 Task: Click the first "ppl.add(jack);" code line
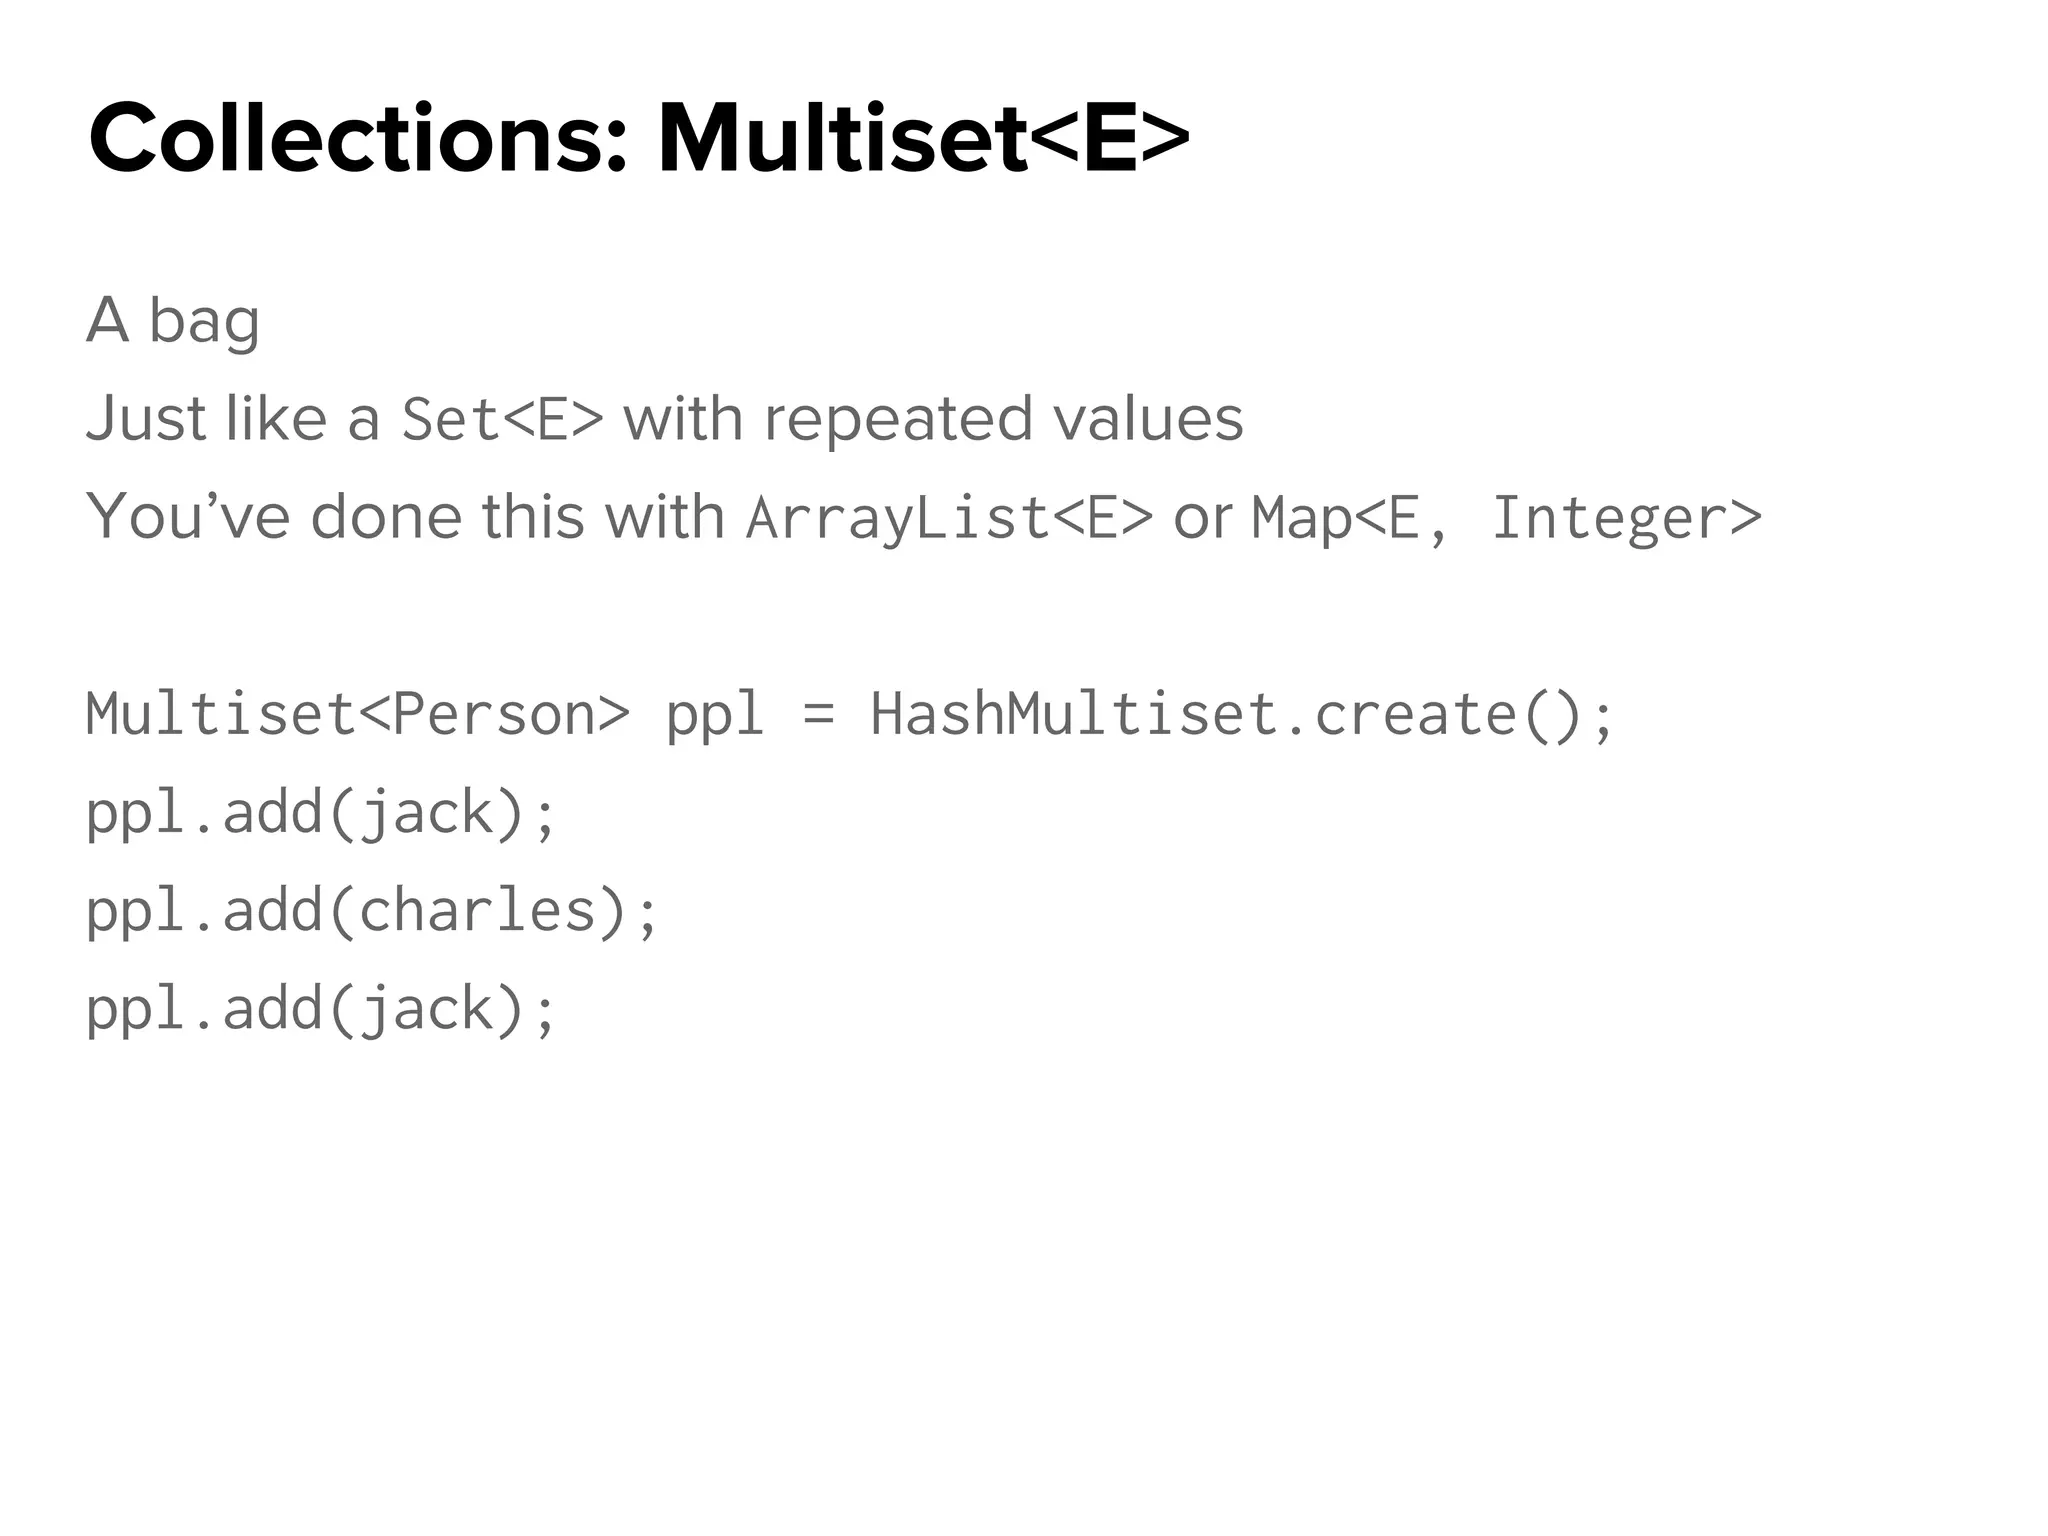click(x=320, y=813)
